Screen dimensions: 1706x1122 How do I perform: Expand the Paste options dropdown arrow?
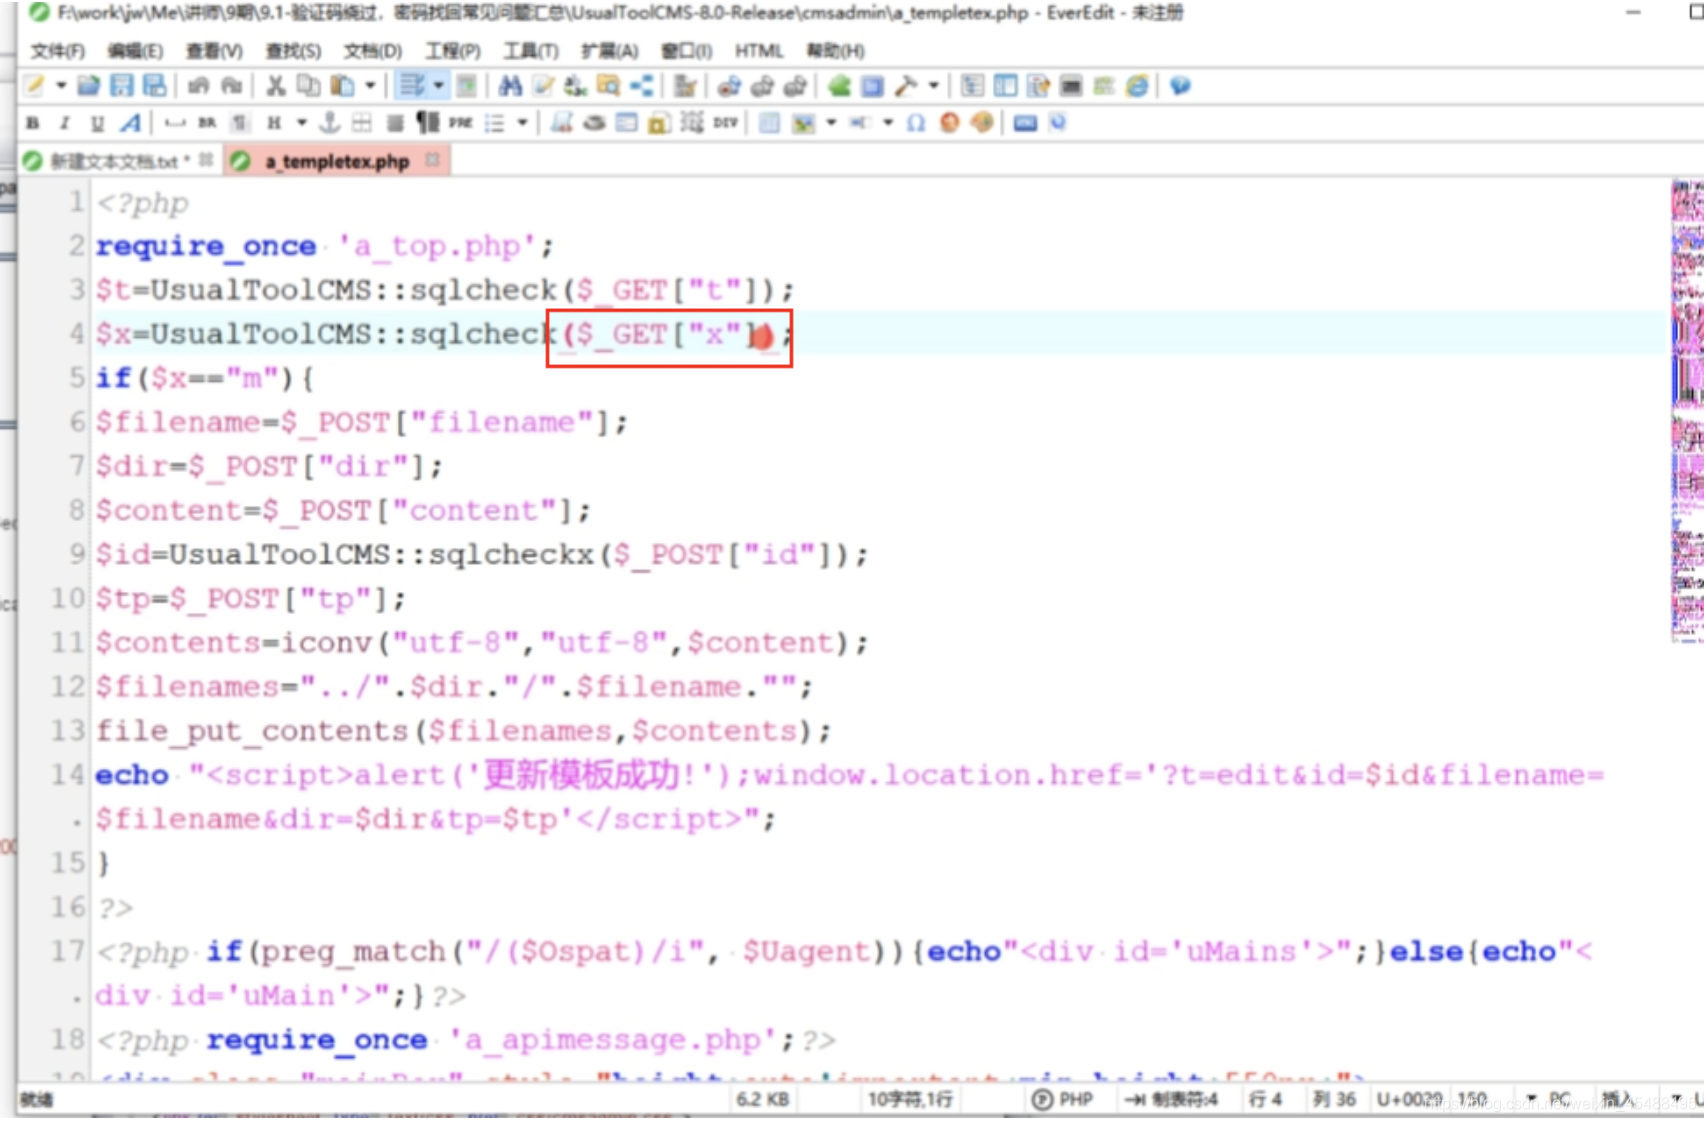[370, 86]
